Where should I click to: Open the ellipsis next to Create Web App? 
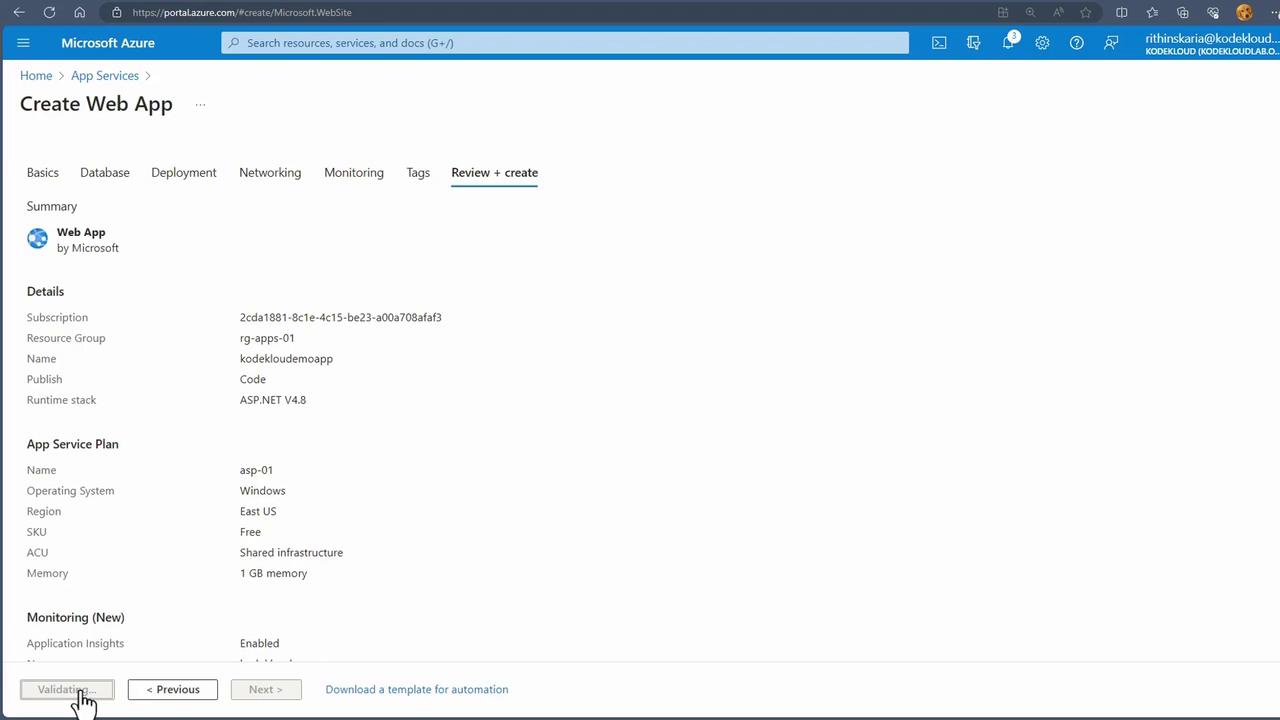click(x=200, y=104)
